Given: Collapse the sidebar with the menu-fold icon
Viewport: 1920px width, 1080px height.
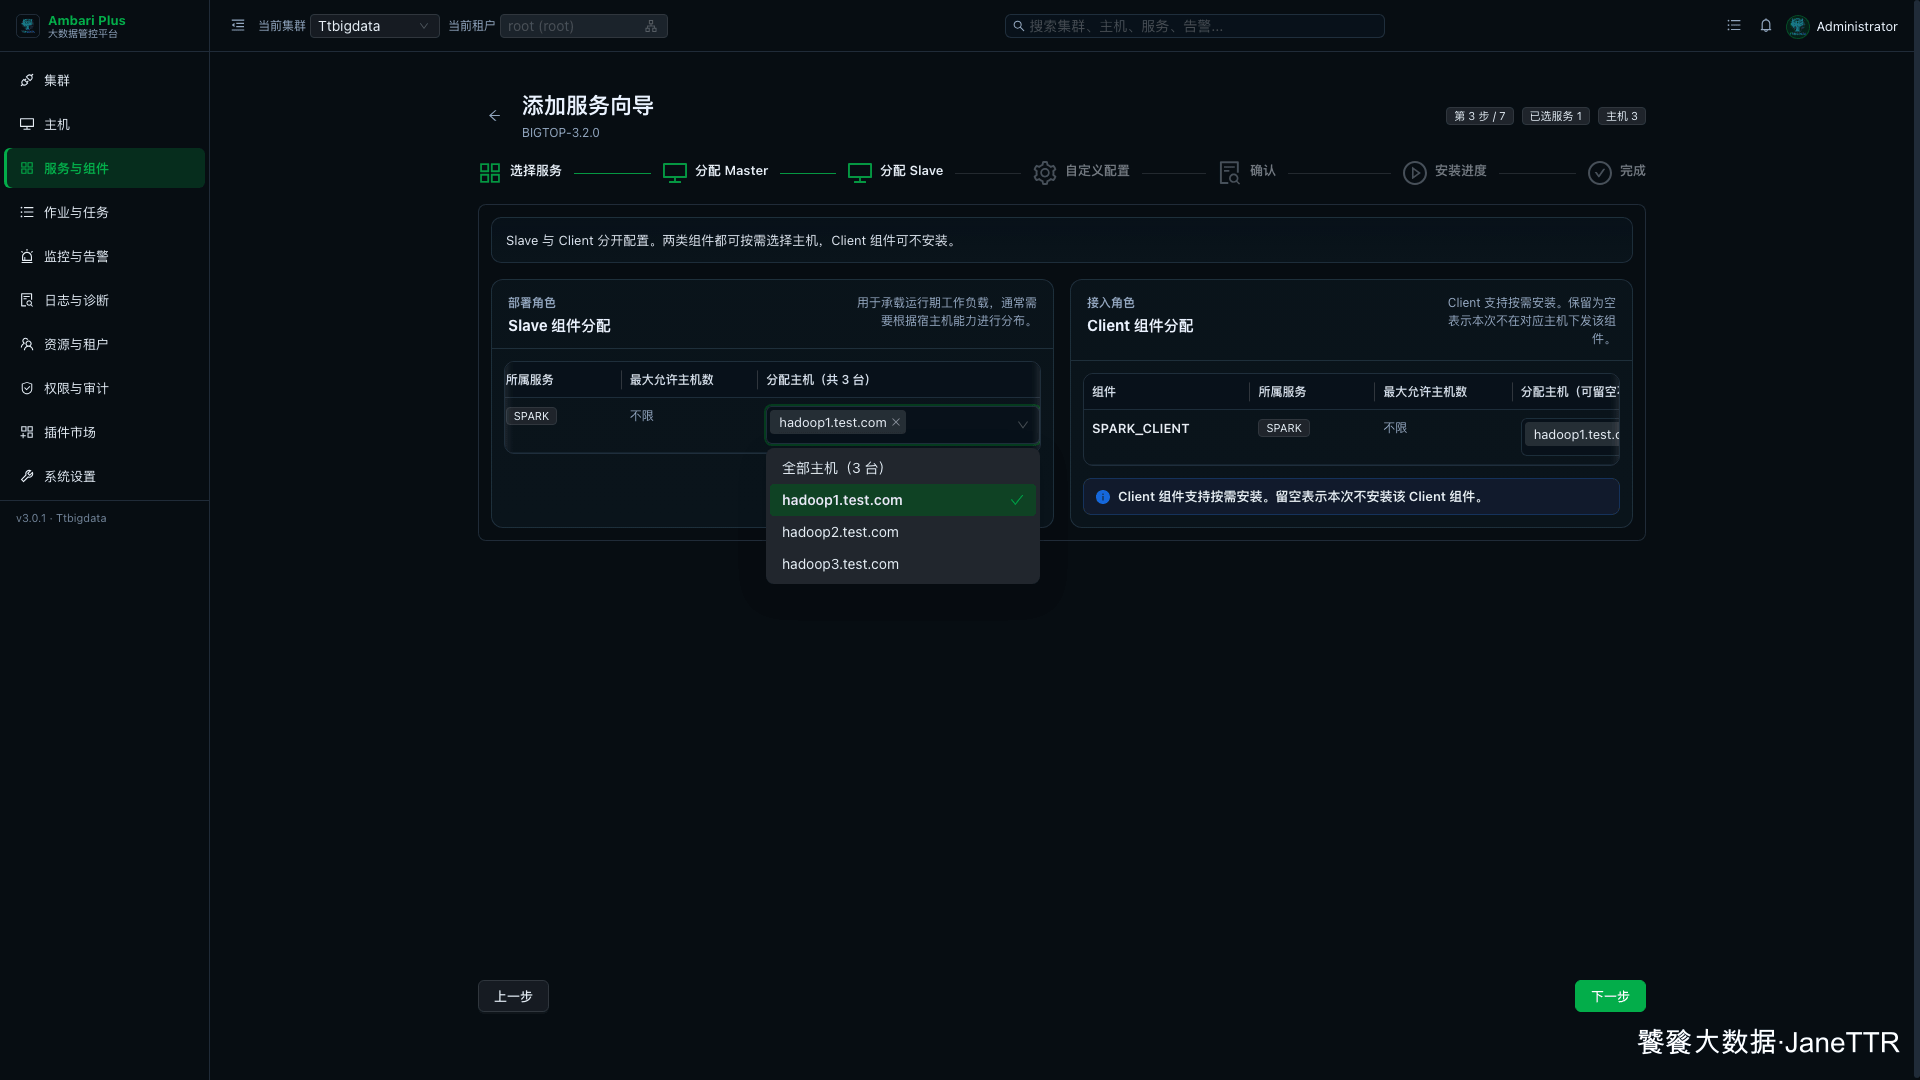Looking at the screenshot, I should 238,26.
